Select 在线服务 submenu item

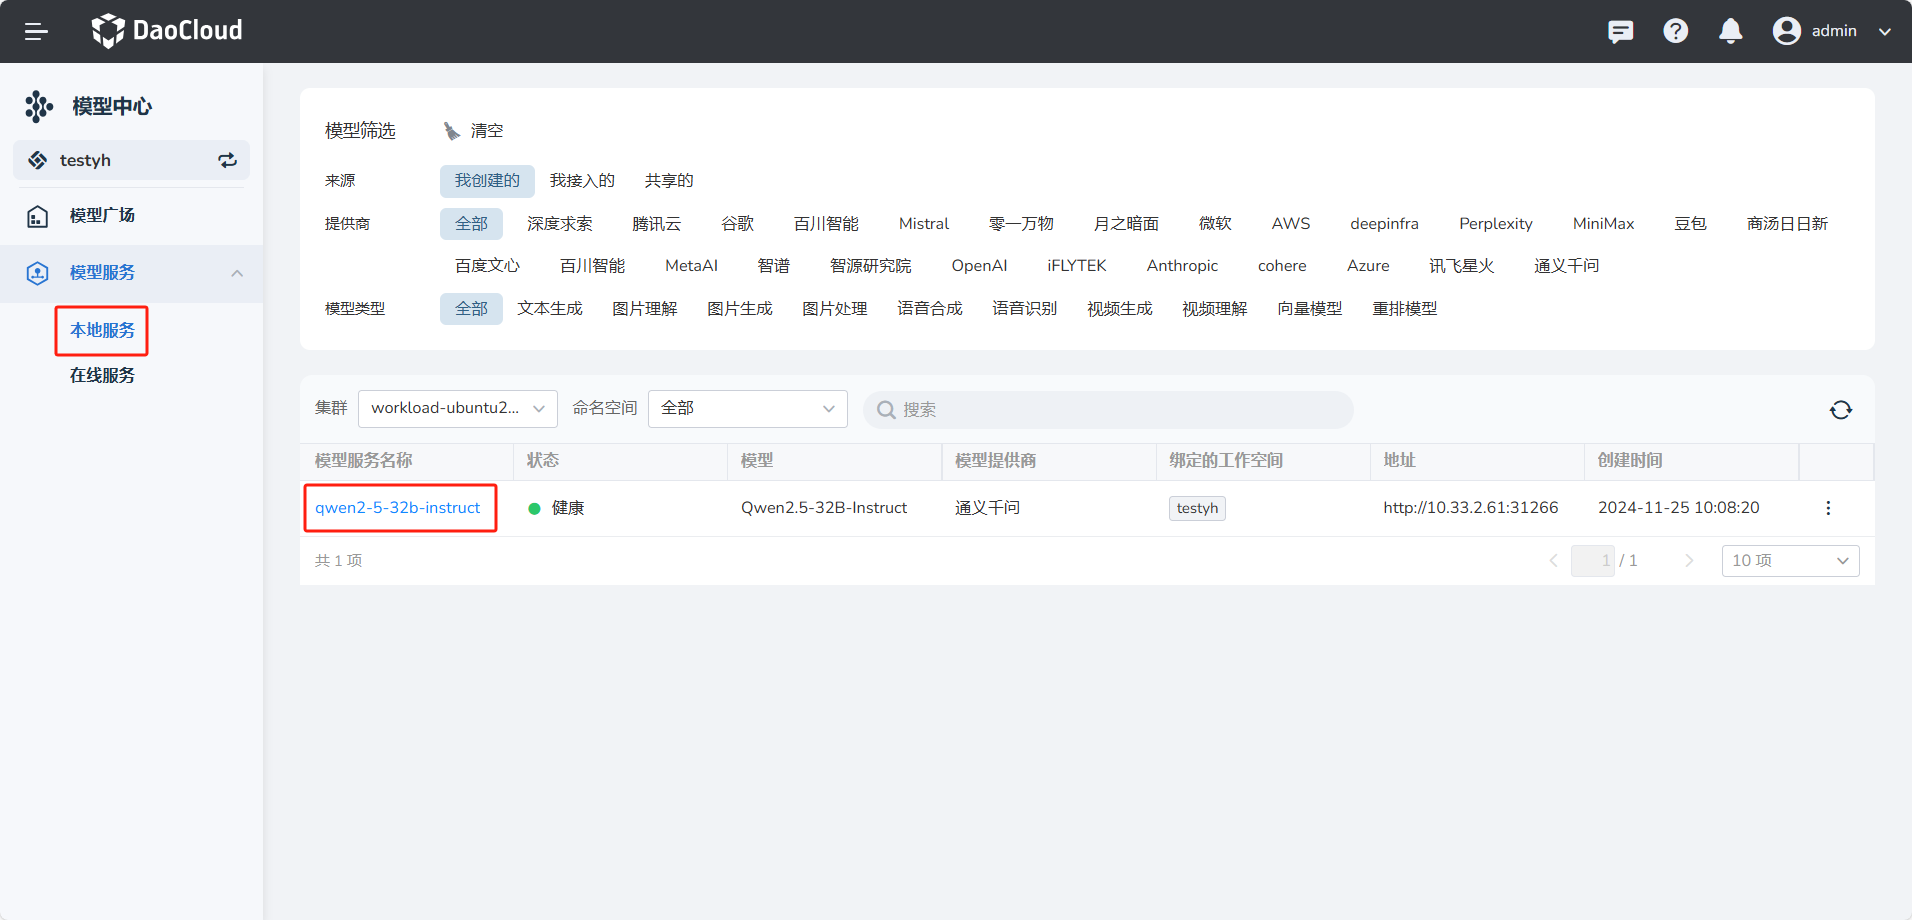pyautogui.click(x=102, y=375)
